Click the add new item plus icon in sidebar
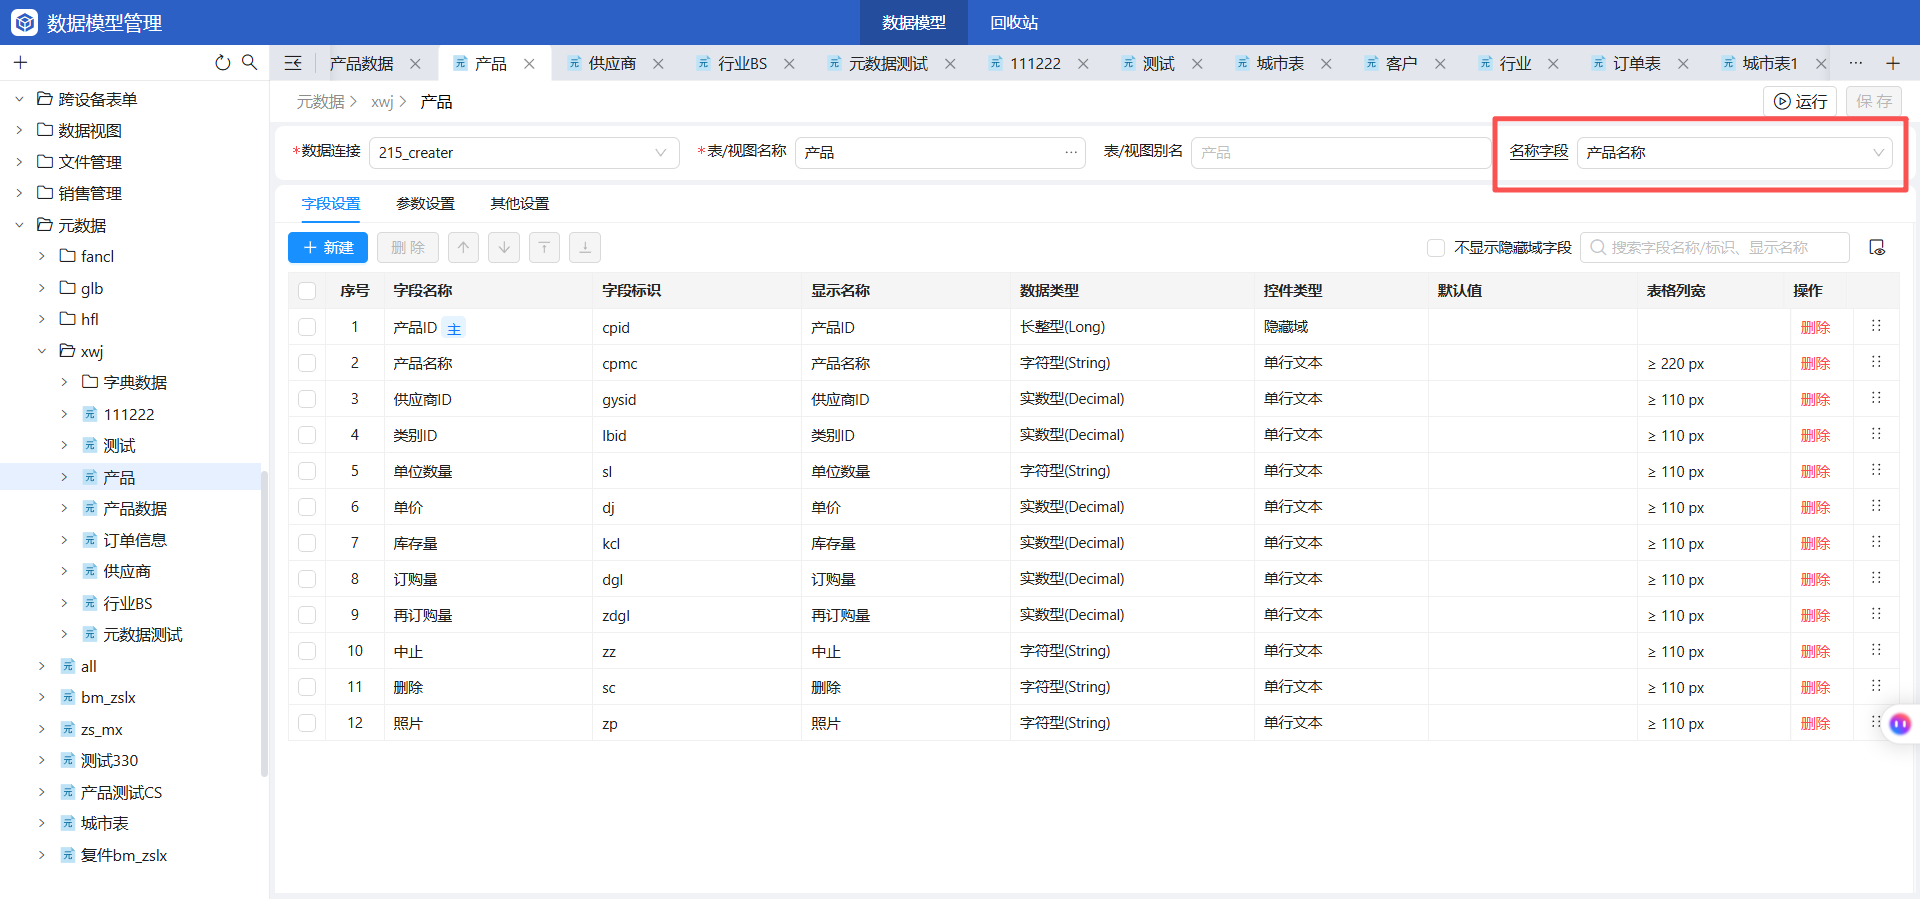 tap(20, 63)
